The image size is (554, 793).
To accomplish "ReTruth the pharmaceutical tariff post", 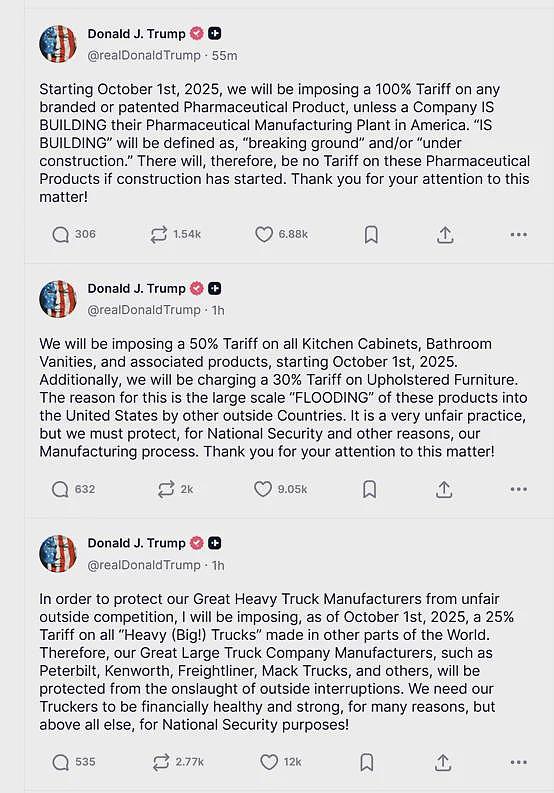I will pyautogui.click(x=158, y=235).
